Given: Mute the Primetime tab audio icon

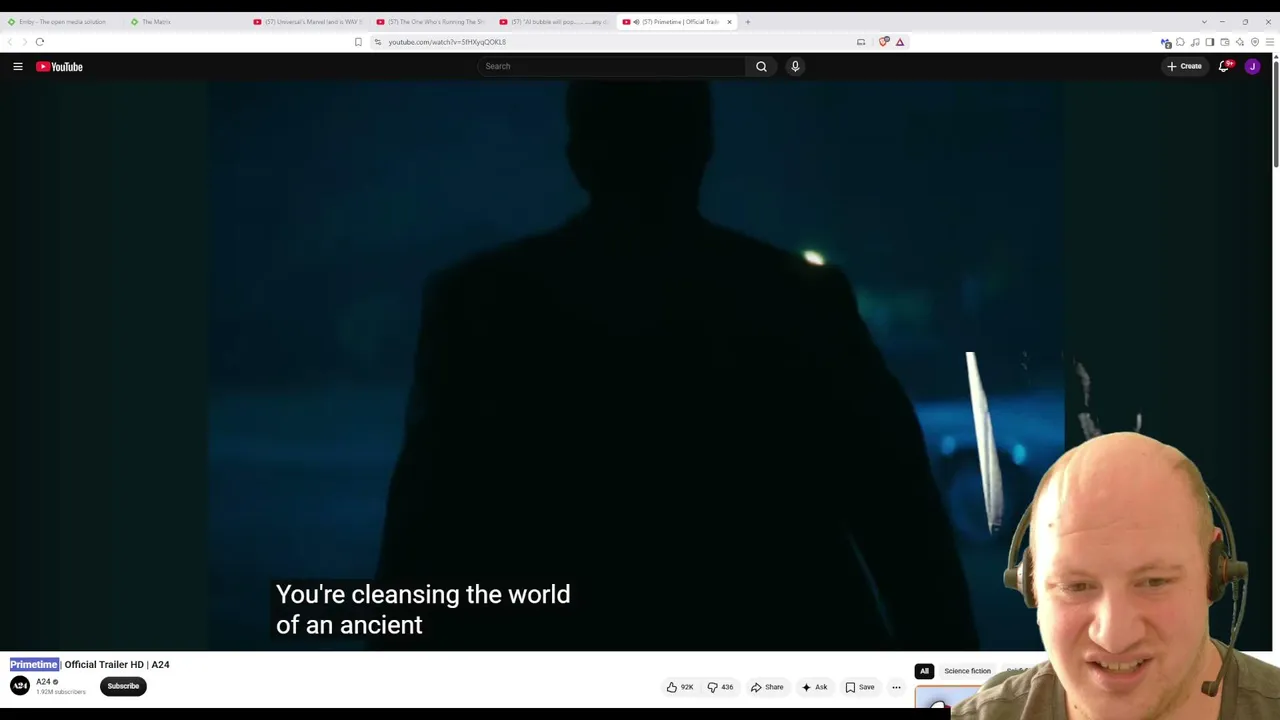Looking at the screenshot, I should (636, 22).
